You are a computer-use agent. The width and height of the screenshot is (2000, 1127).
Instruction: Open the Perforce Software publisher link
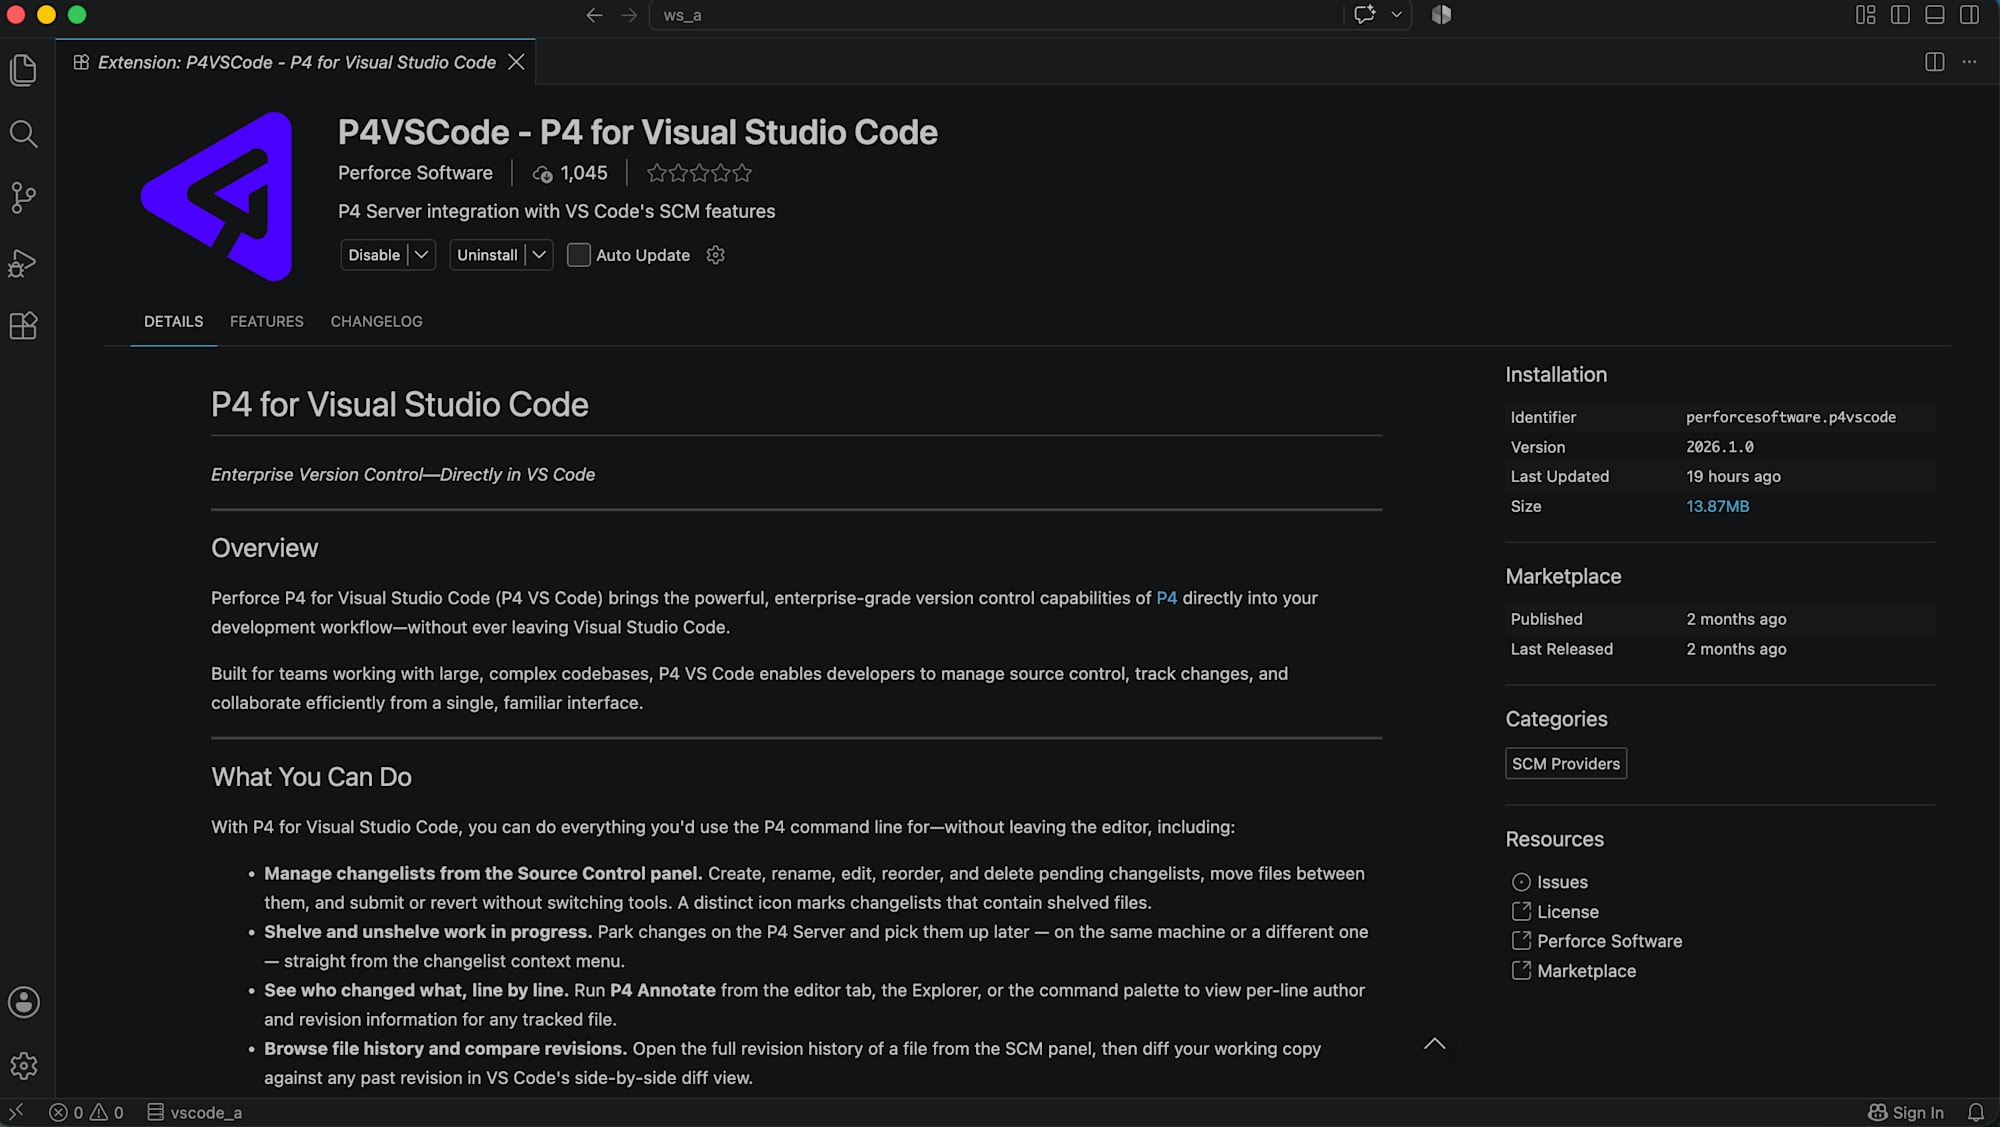pos(415,173)
